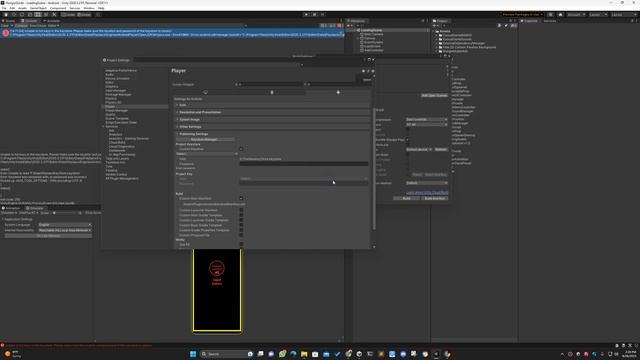Click the red error icon in console entry
This screenshot has width=640, height=360.
click(x=5, y=33)
